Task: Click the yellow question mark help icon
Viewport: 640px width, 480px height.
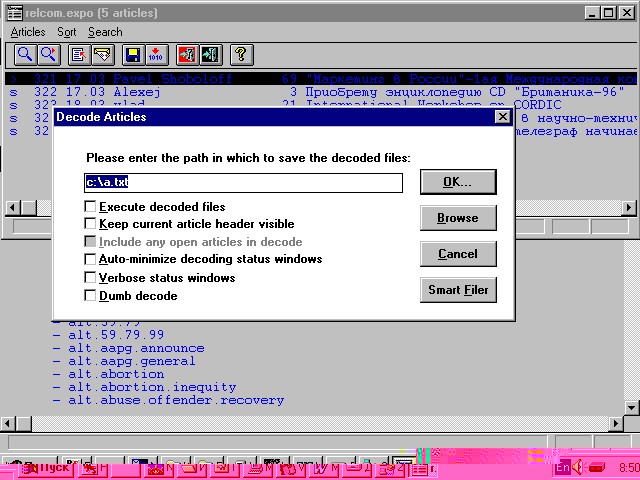Action: tap(242, 55)
